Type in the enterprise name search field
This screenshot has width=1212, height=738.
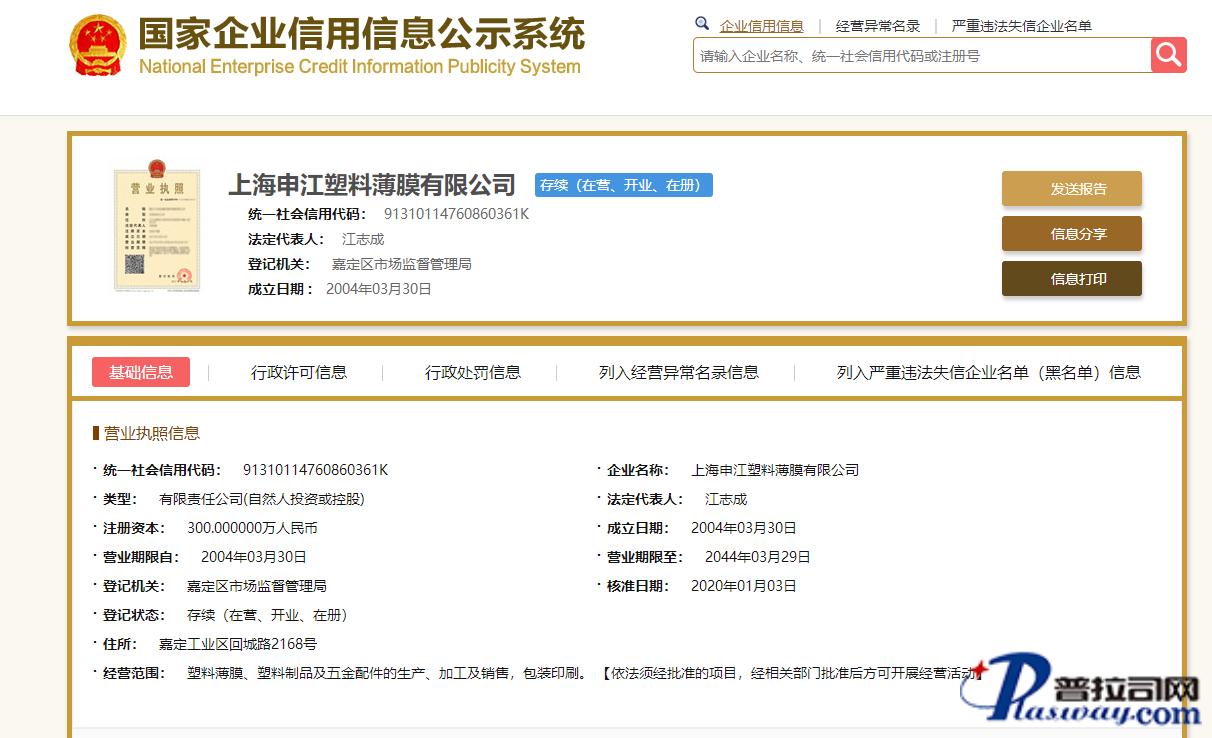pyautogui.click(x=920, y=56)
